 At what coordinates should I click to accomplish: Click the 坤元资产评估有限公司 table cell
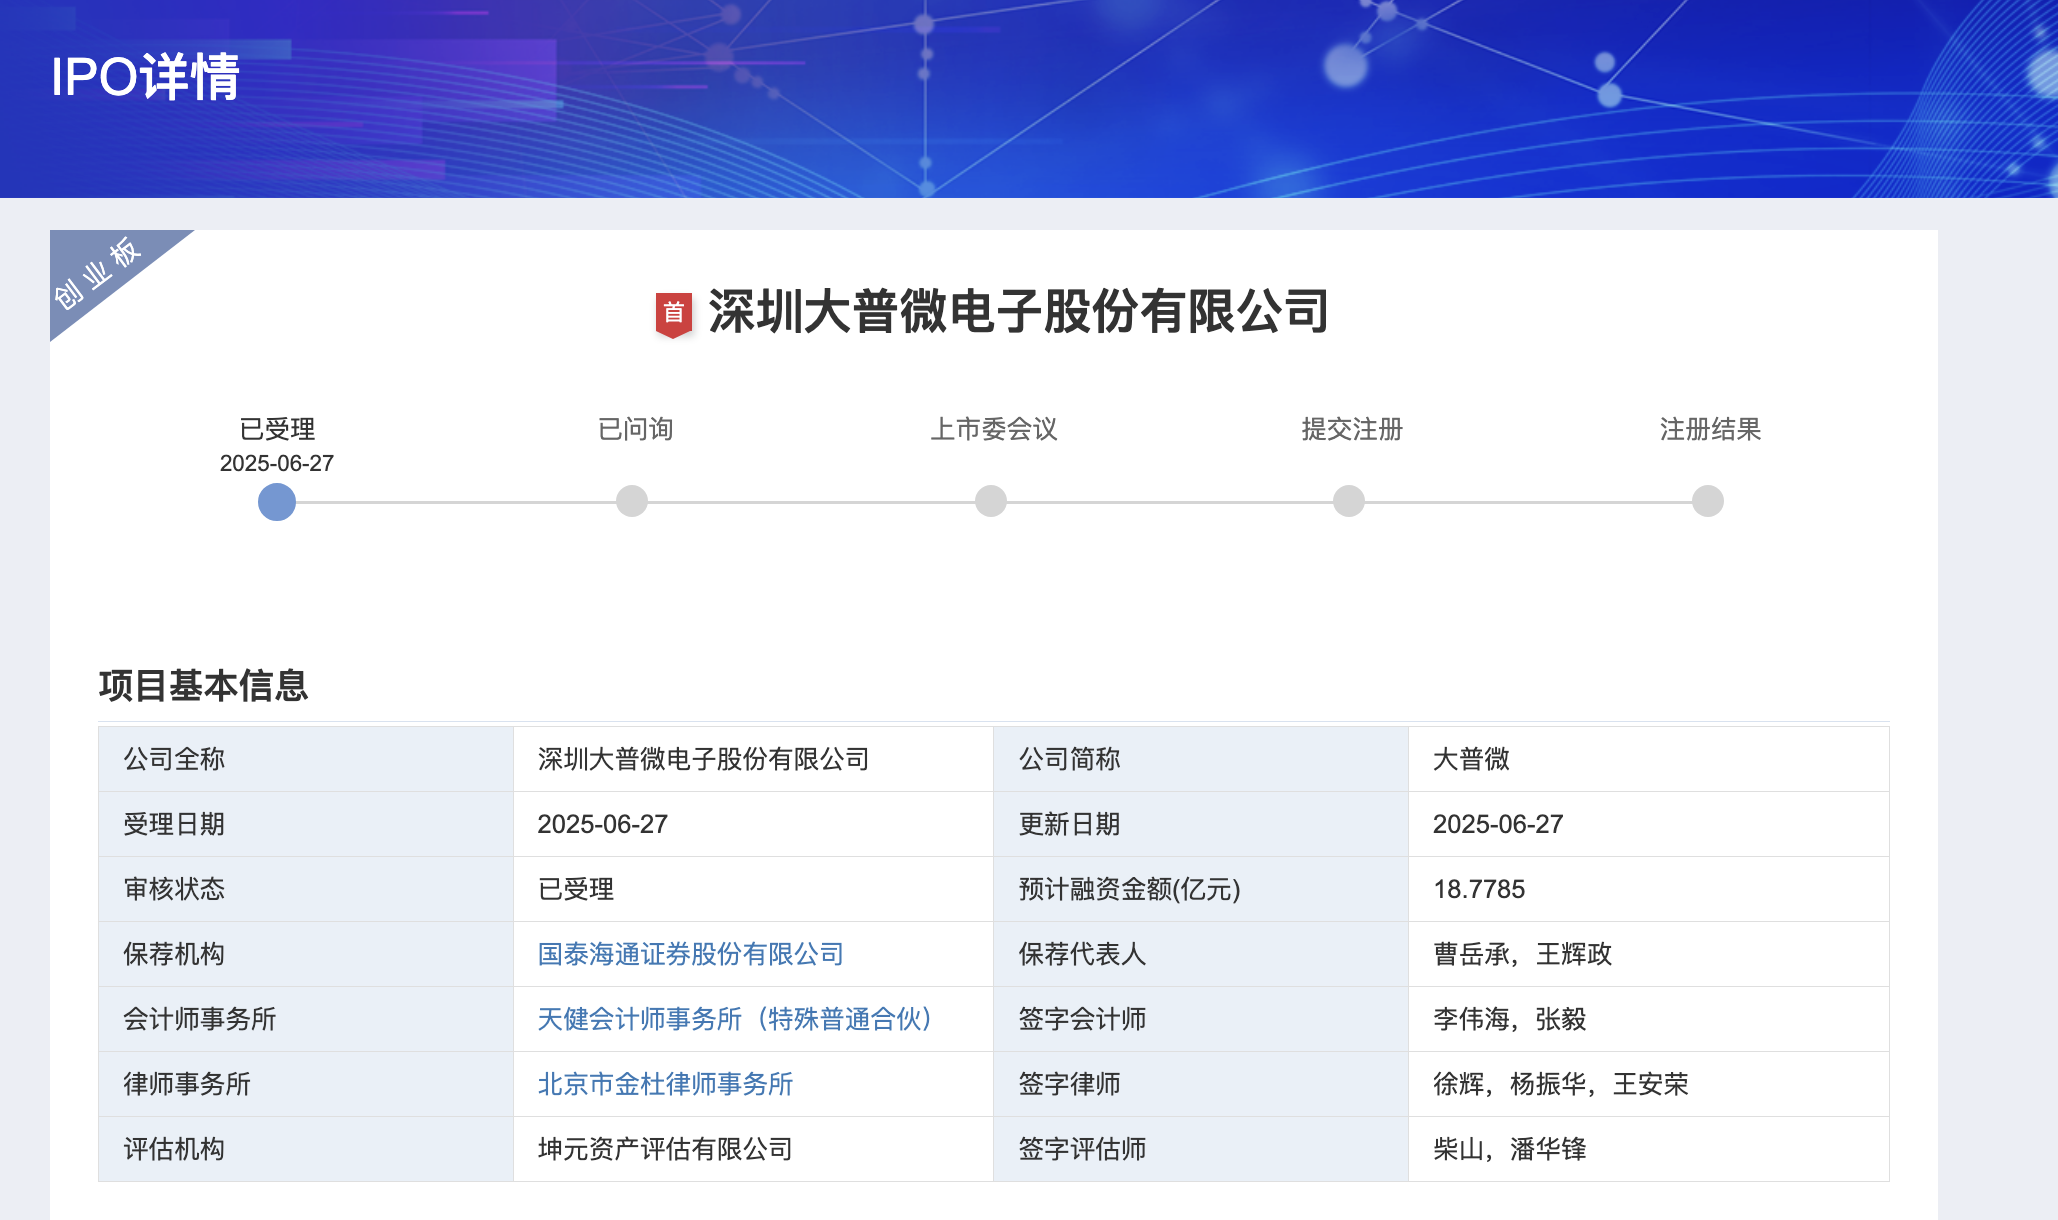point(665,1149)
